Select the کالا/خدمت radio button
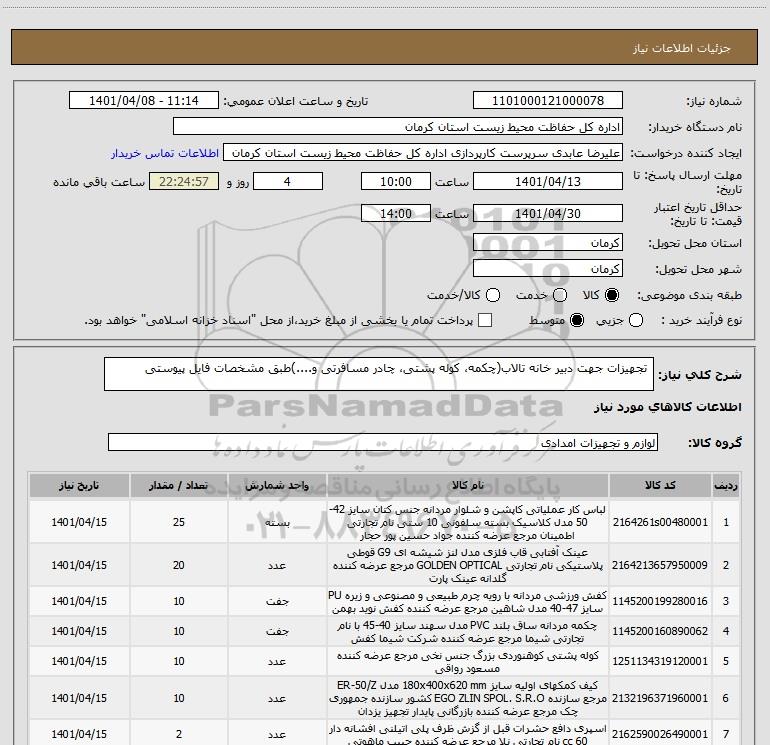This screenshot has height=745, width=770. 493,295
